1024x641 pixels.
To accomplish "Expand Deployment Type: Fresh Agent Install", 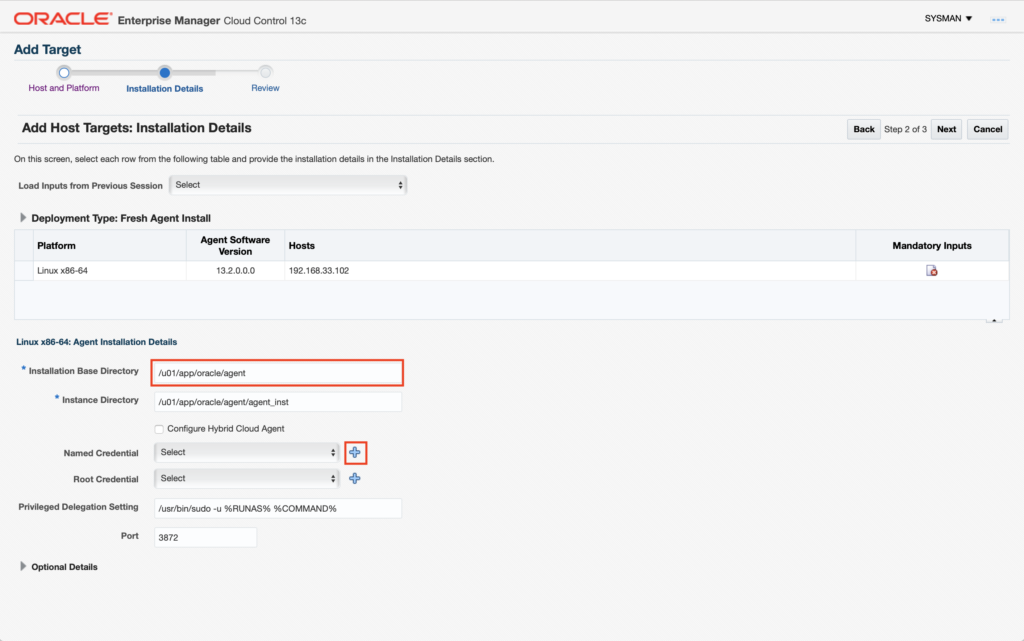I will [23, 217].
